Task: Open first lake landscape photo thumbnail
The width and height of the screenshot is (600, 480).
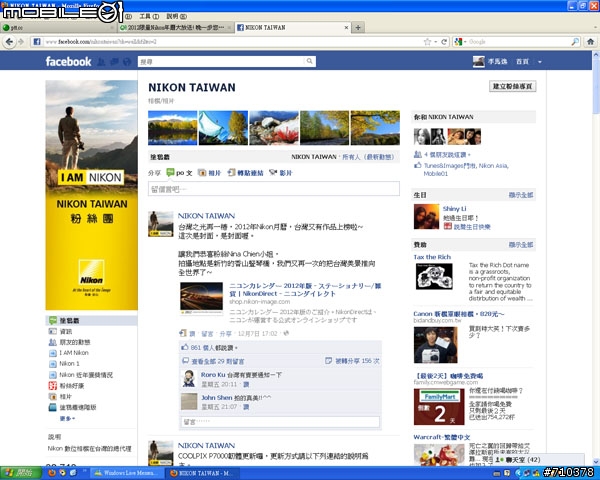Action: point(173,128)
